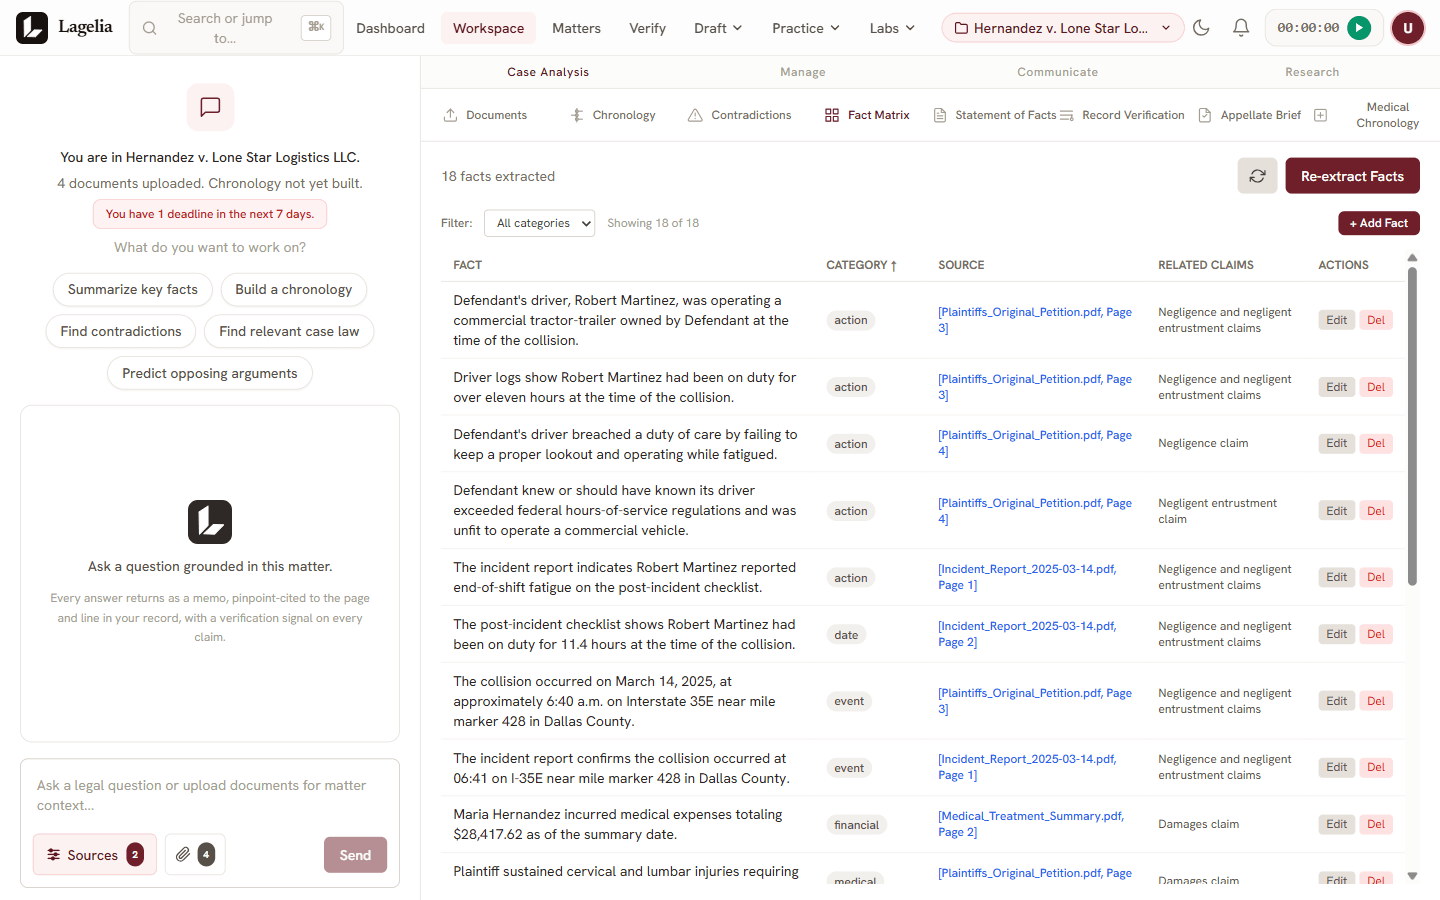Screen dimensions: 1440x900
Task: Open the Appellate Brief sub-tab
Action: (1250, 115)
